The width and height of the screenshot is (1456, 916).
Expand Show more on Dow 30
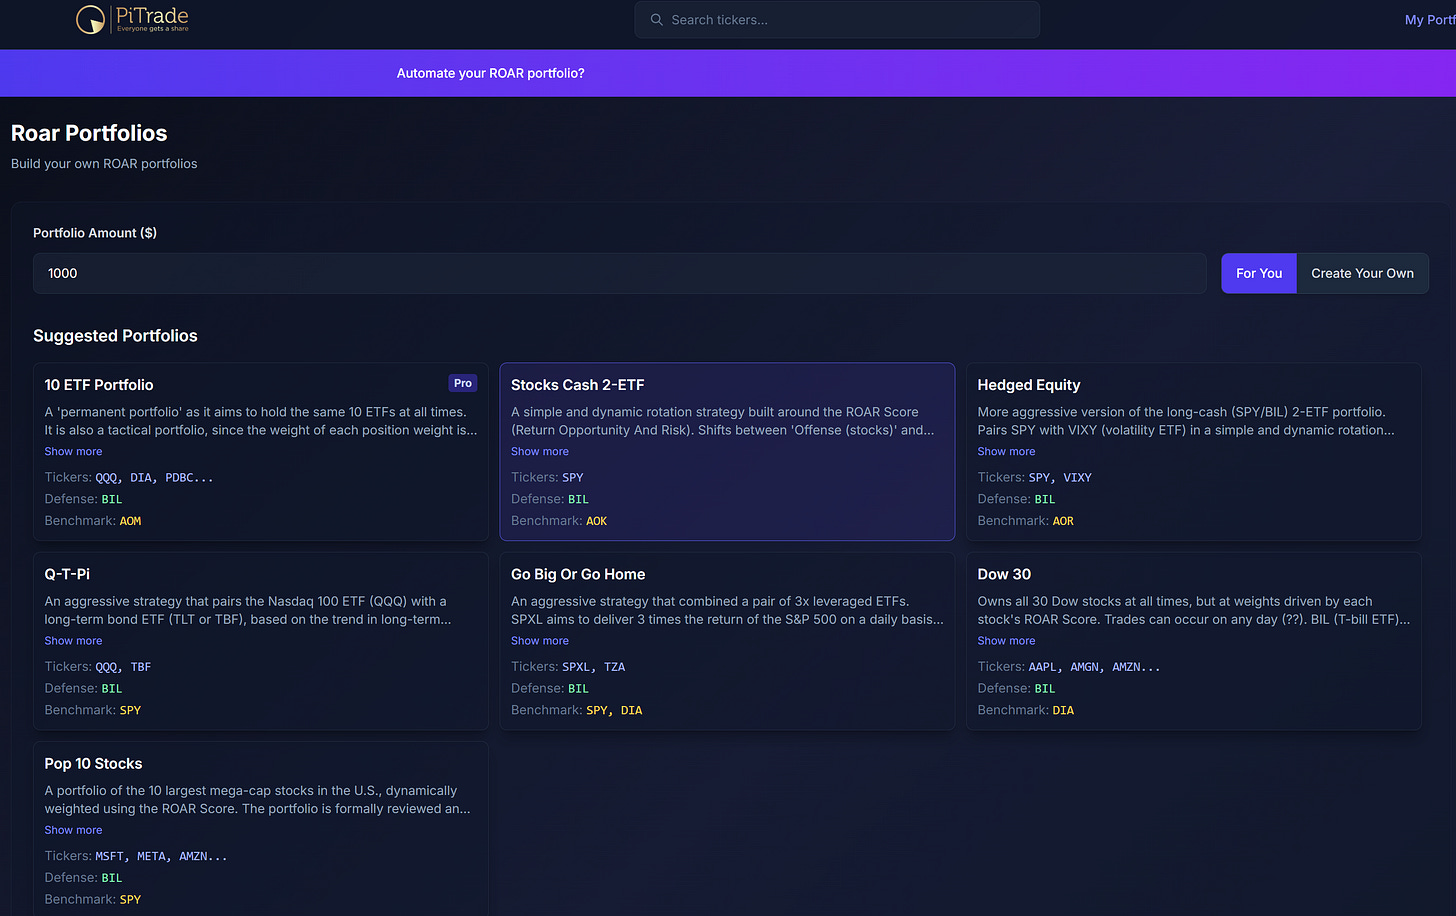point(1006,641)
